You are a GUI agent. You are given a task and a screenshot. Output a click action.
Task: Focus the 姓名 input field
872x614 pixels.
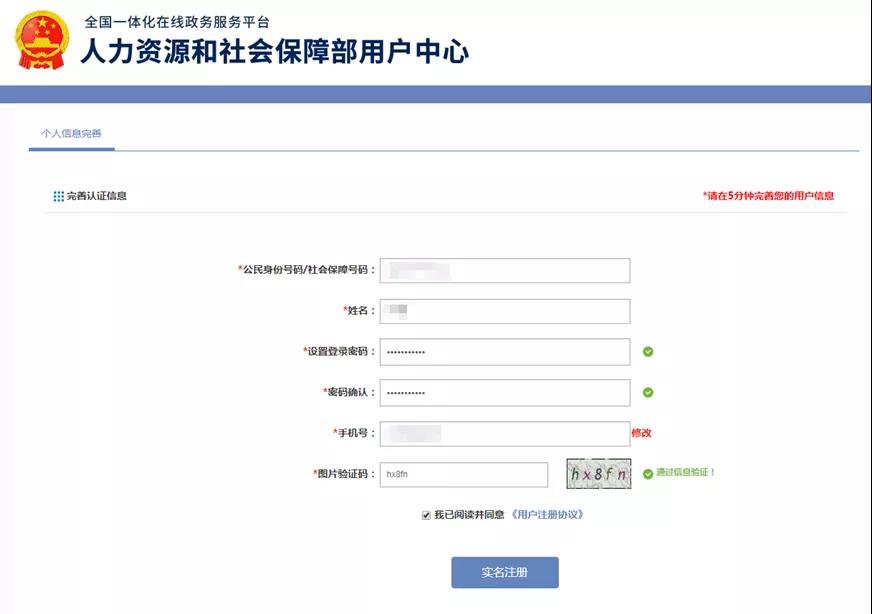505,311
